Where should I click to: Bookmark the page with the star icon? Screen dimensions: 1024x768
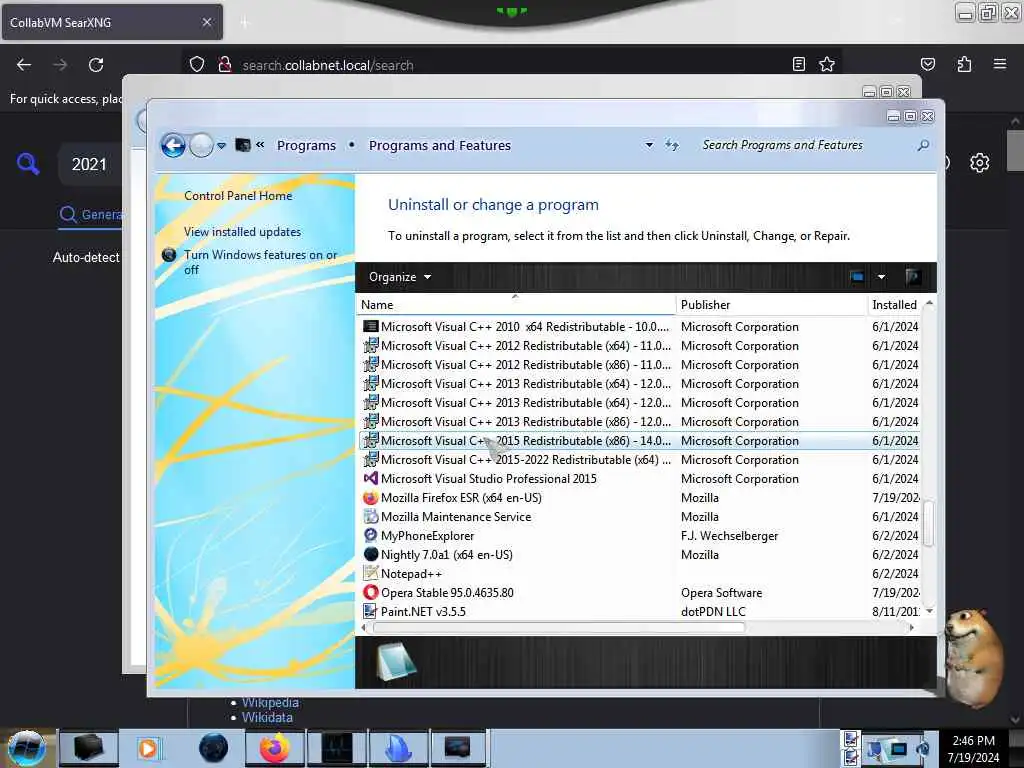tap(827, 64)
